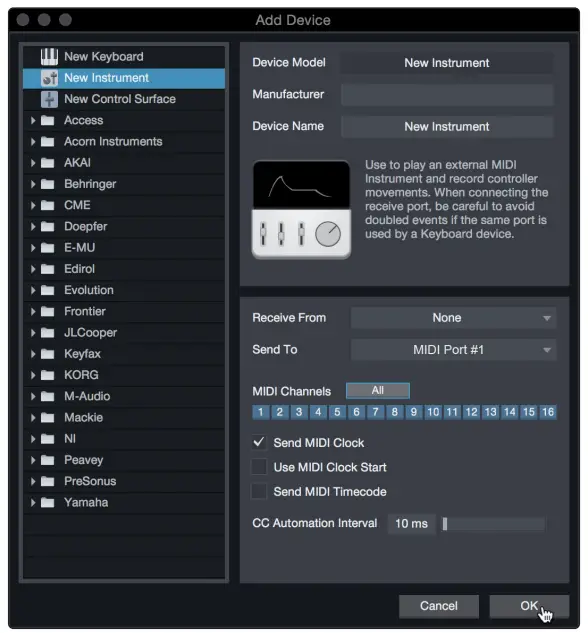Screen dimensions: 588x633
Task: Toggle MIDI channel 1
Action: [261, 412]
